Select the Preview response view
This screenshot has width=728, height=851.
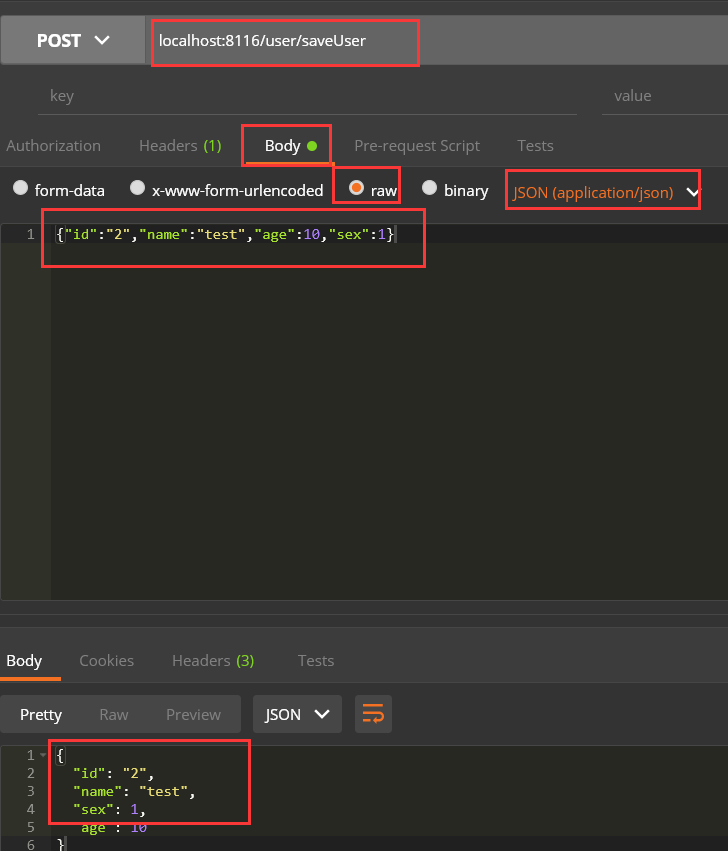[193, 715]
